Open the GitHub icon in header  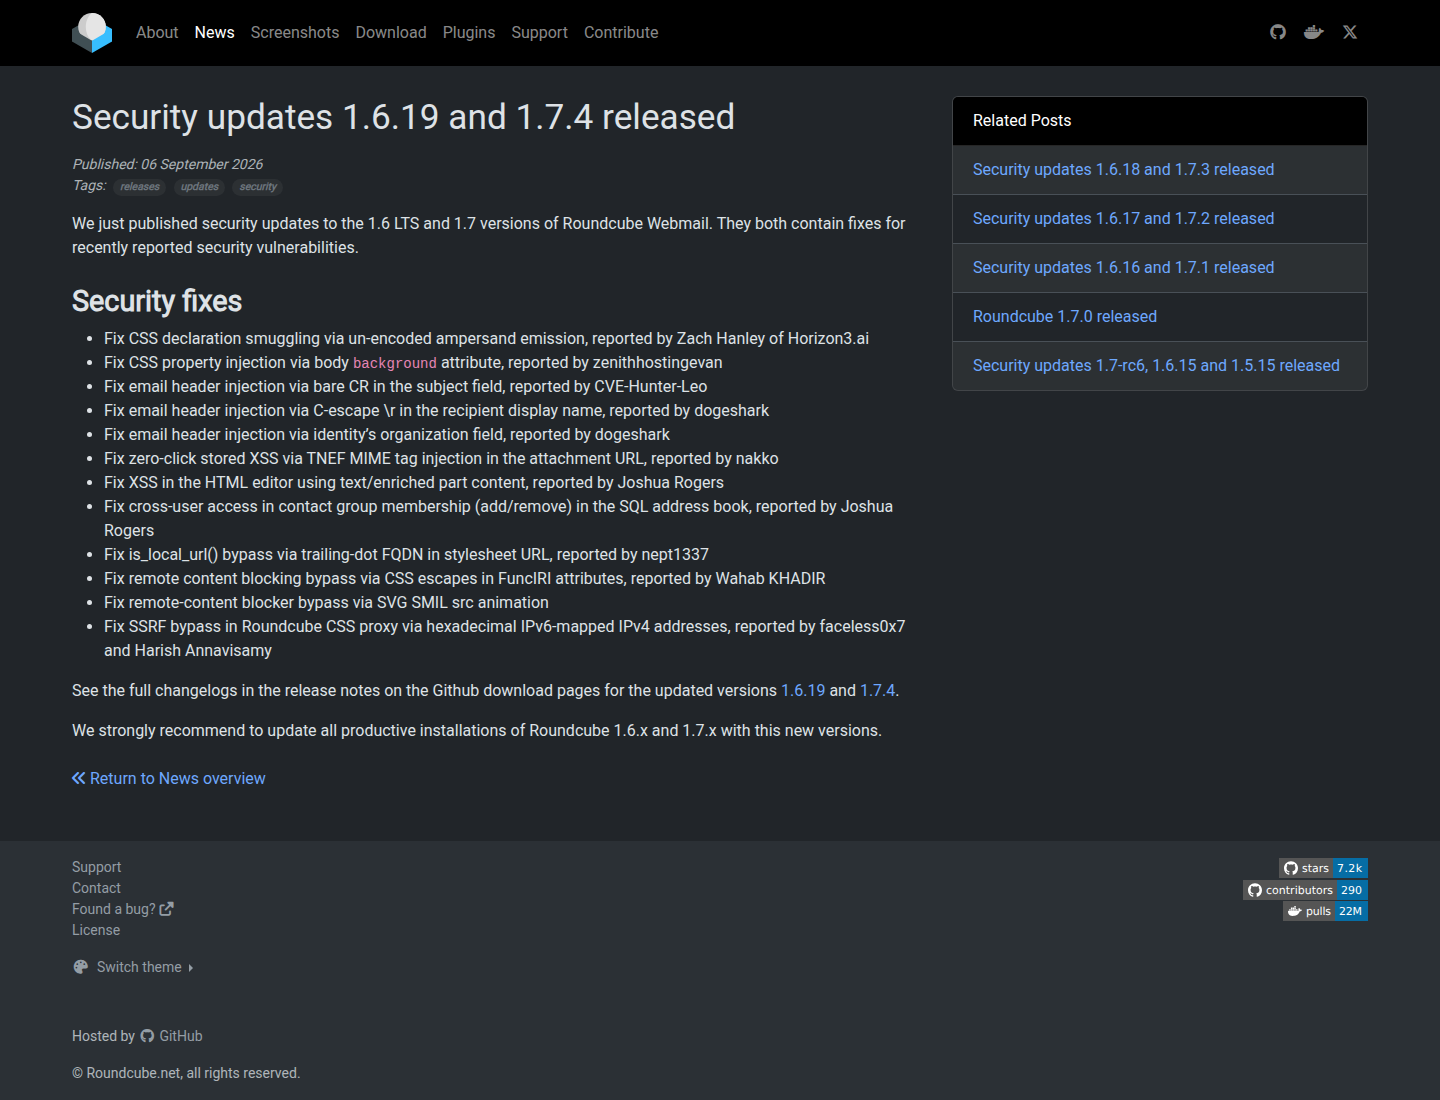(1278, 32)
